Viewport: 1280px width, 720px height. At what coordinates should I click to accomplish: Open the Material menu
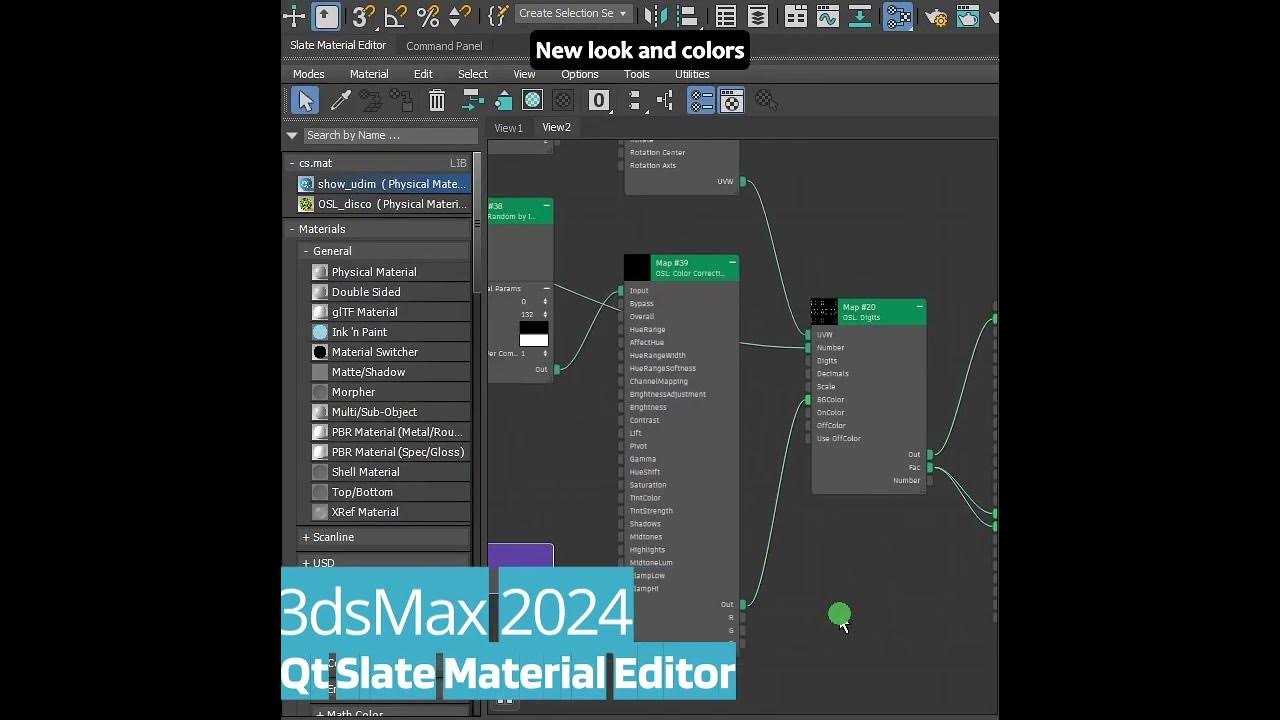(x=369, y=74)
